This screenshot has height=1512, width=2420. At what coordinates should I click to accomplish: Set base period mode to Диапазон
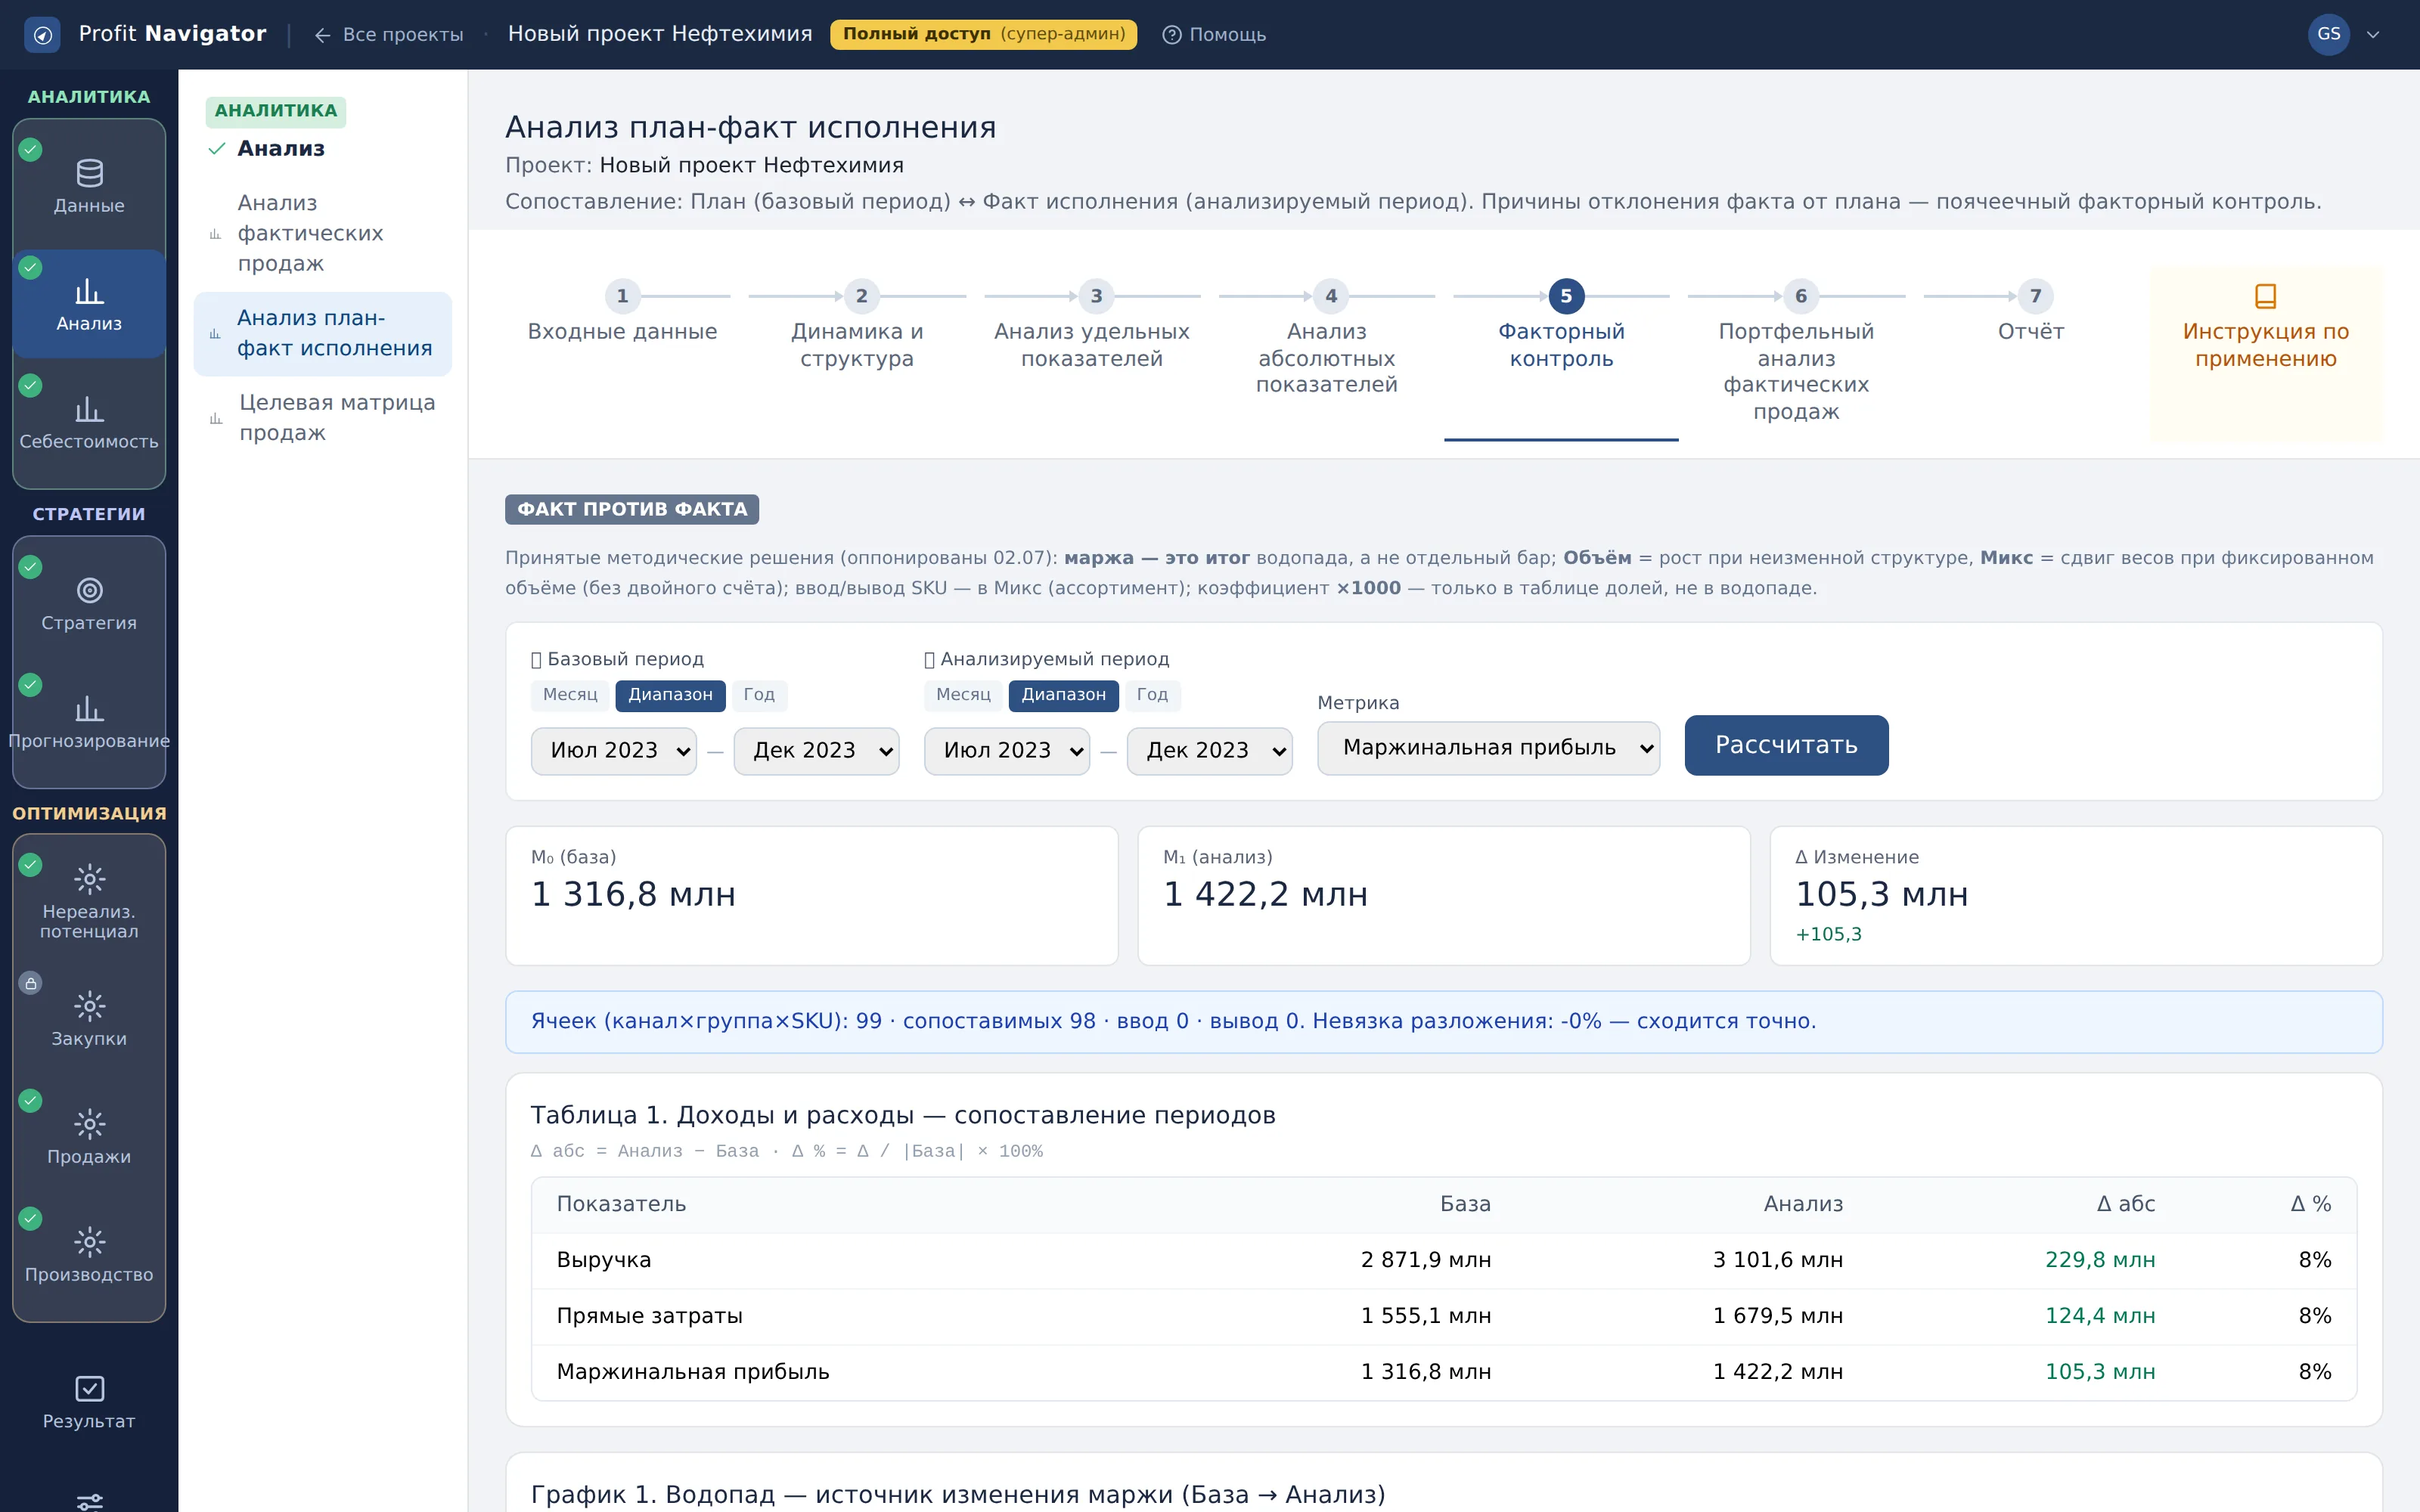(670, 695)
